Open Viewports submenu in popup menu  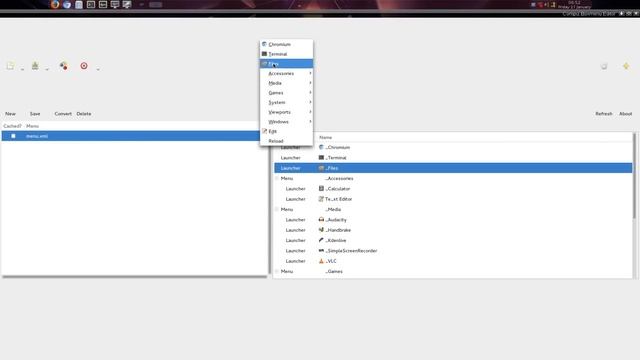point(287,112)
